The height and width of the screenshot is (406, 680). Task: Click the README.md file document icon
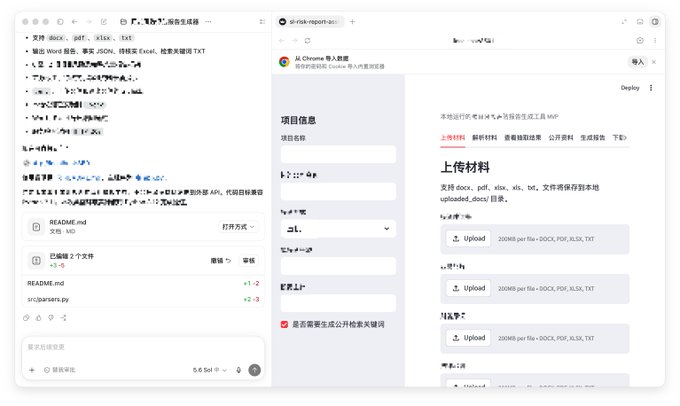tap(36, 226)
